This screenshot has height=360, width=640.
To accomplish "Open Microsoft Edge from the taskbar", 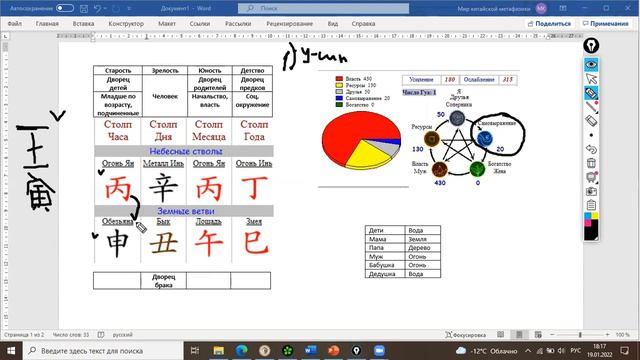I will pyautogui.click(x=242, y=351).
